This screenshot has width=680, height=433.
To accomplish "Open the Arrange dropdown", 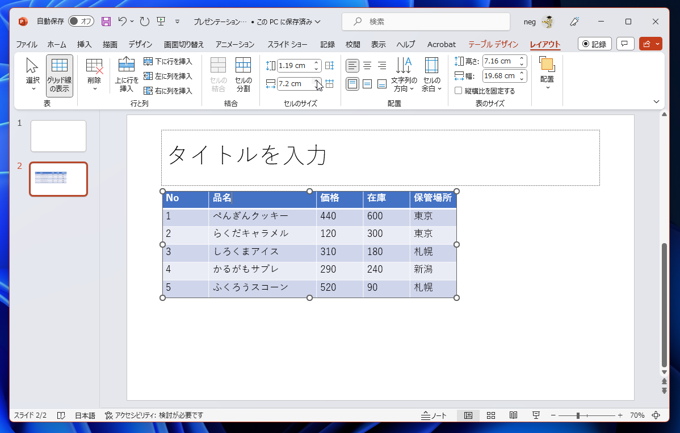I will 547,73.
